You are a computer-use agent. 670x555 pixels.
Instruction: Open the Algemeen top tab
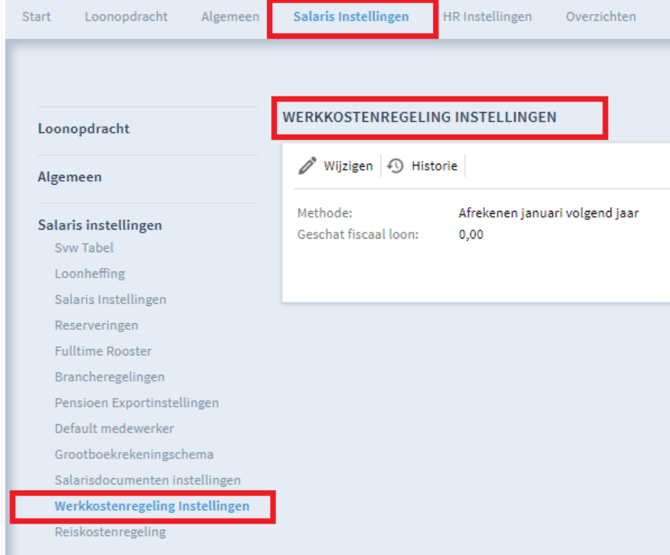tap(229, 17)
